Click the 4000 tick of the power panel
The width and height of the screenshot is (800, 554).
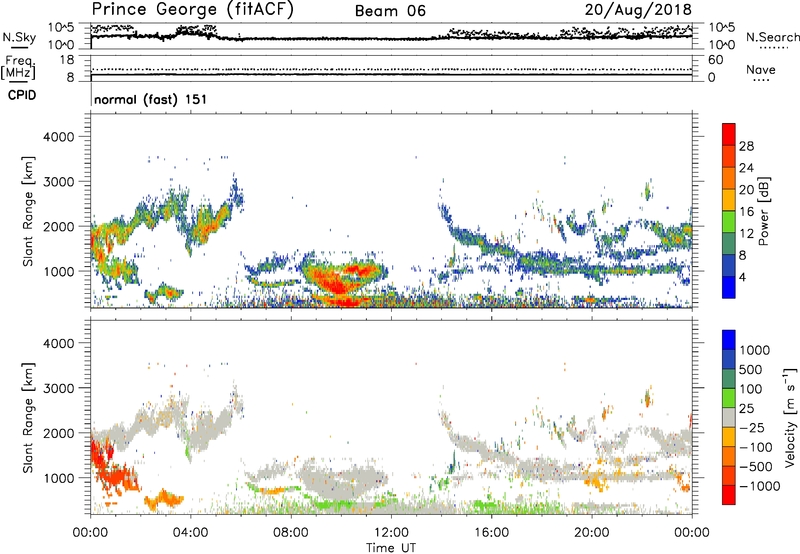(58, 137)
